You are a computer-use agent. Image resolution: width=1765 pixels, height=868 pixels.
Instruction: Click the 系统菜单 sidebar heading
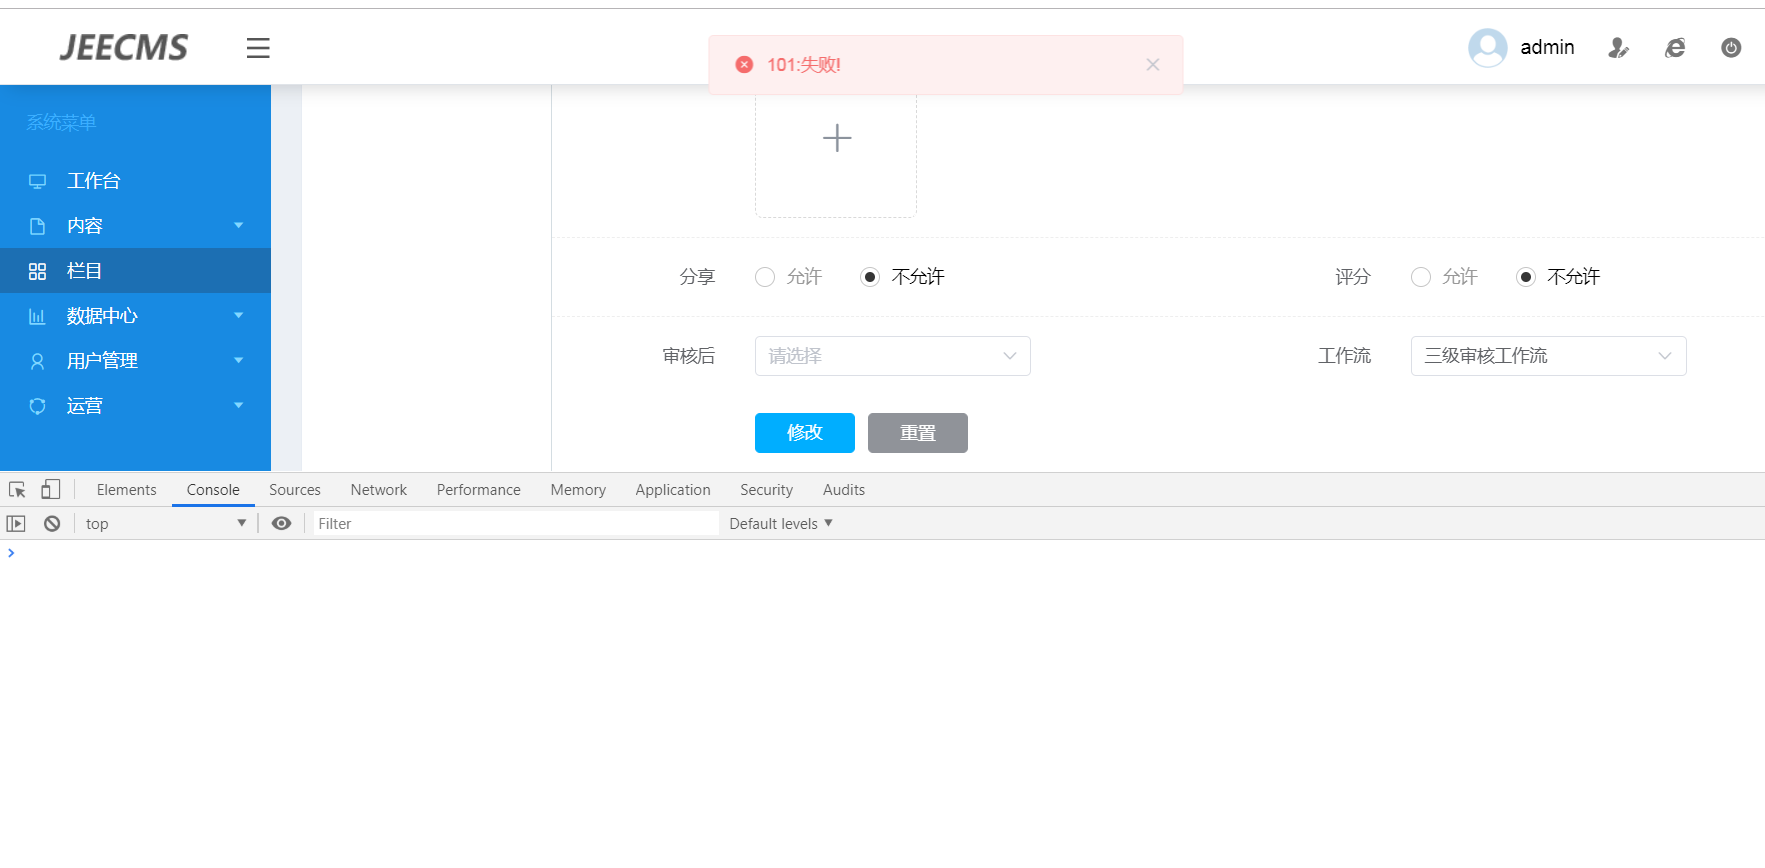[61, 123]
